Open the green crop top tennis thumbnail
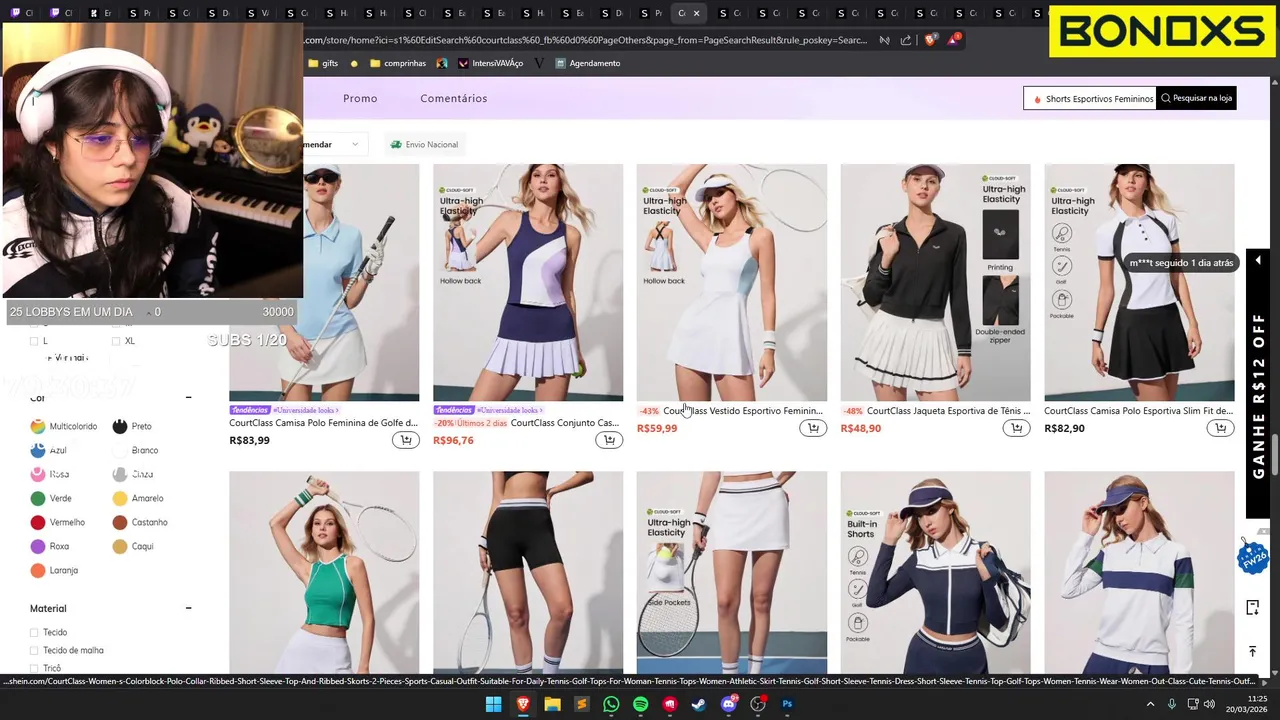The width and height of the screenshot is (1280, 720). pyautogui.click(x=324, y=572)
